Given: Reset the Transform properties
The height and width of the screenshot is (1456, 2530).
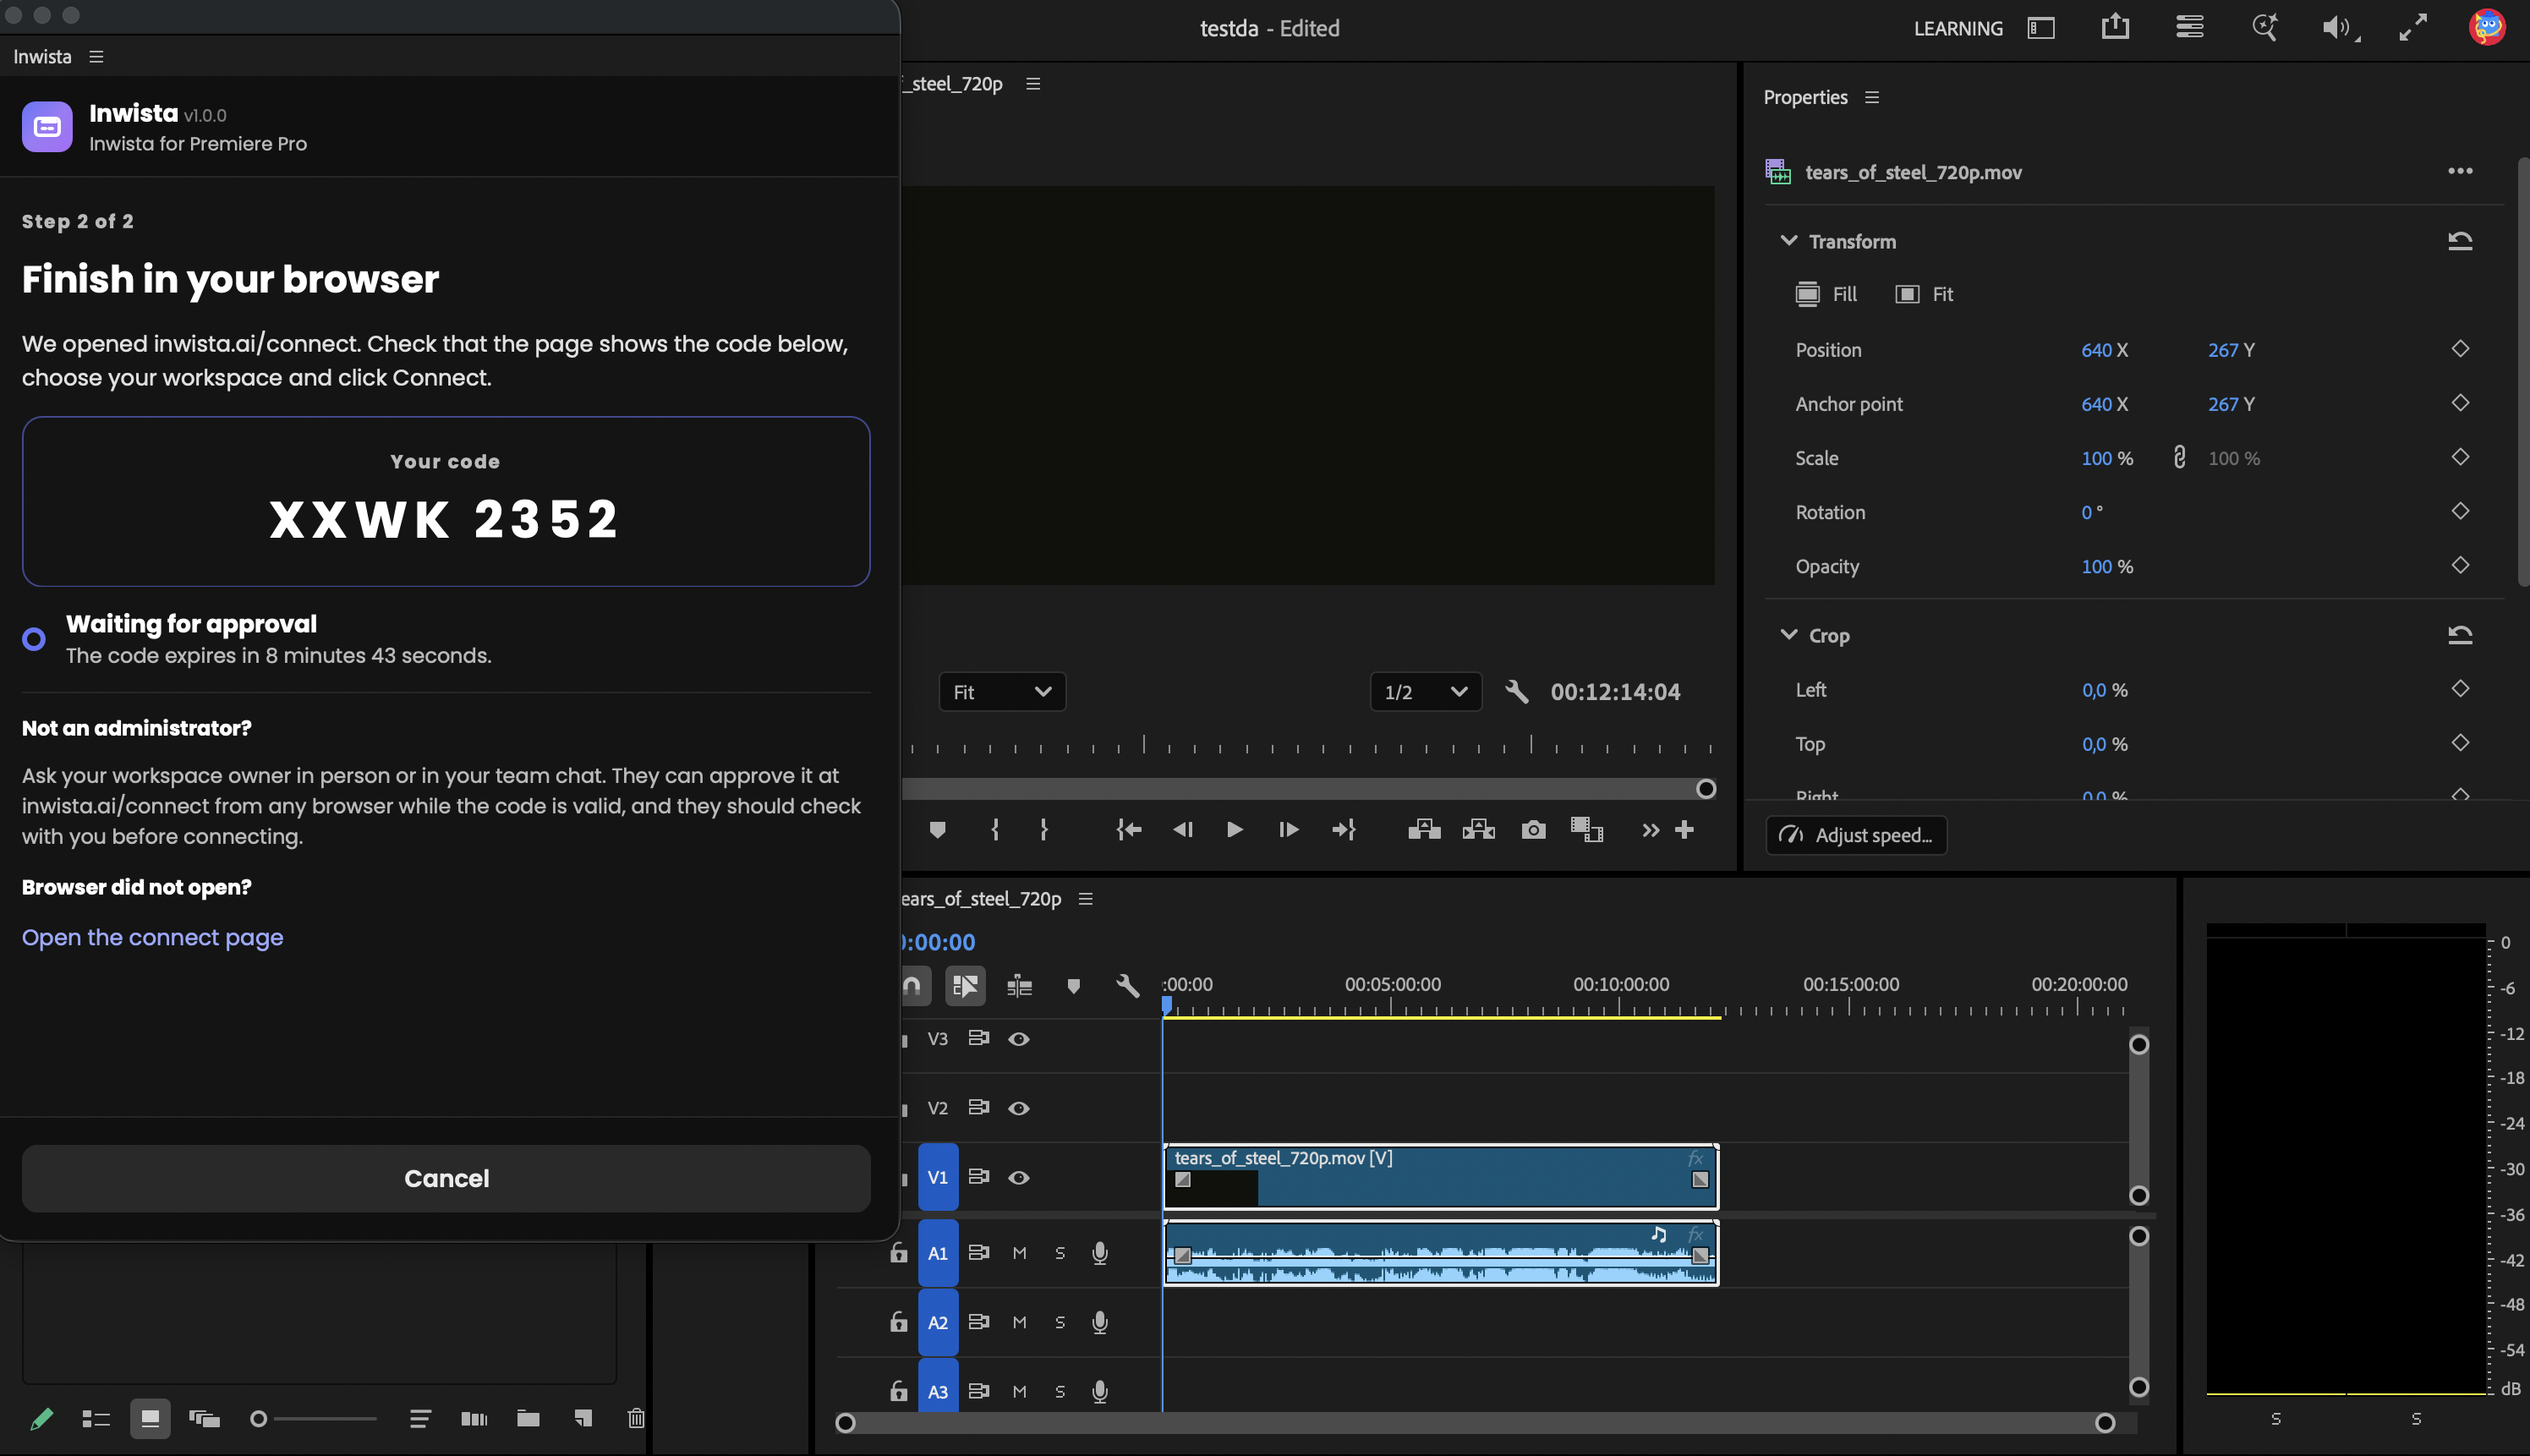Looking at the screenshot, I should [2460, 241].
